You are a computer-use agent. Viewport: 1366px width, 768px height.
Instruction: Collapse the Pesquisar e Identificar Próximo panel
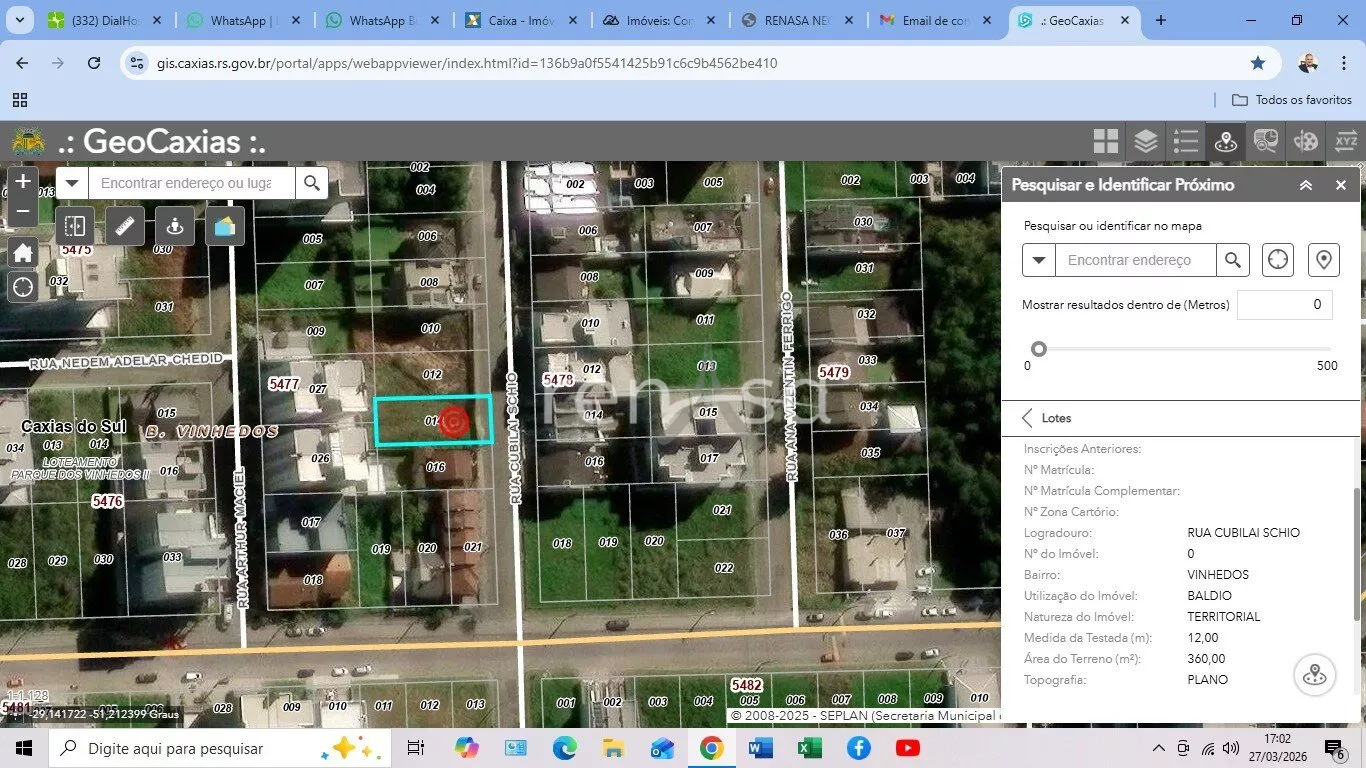1306,185
